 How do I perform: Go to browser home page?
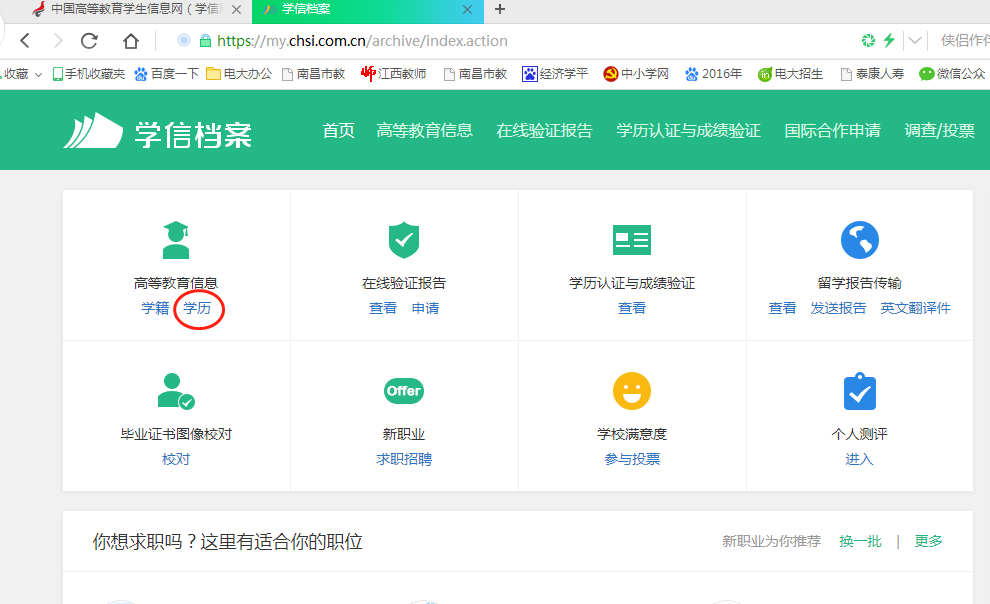pos(131,41)
